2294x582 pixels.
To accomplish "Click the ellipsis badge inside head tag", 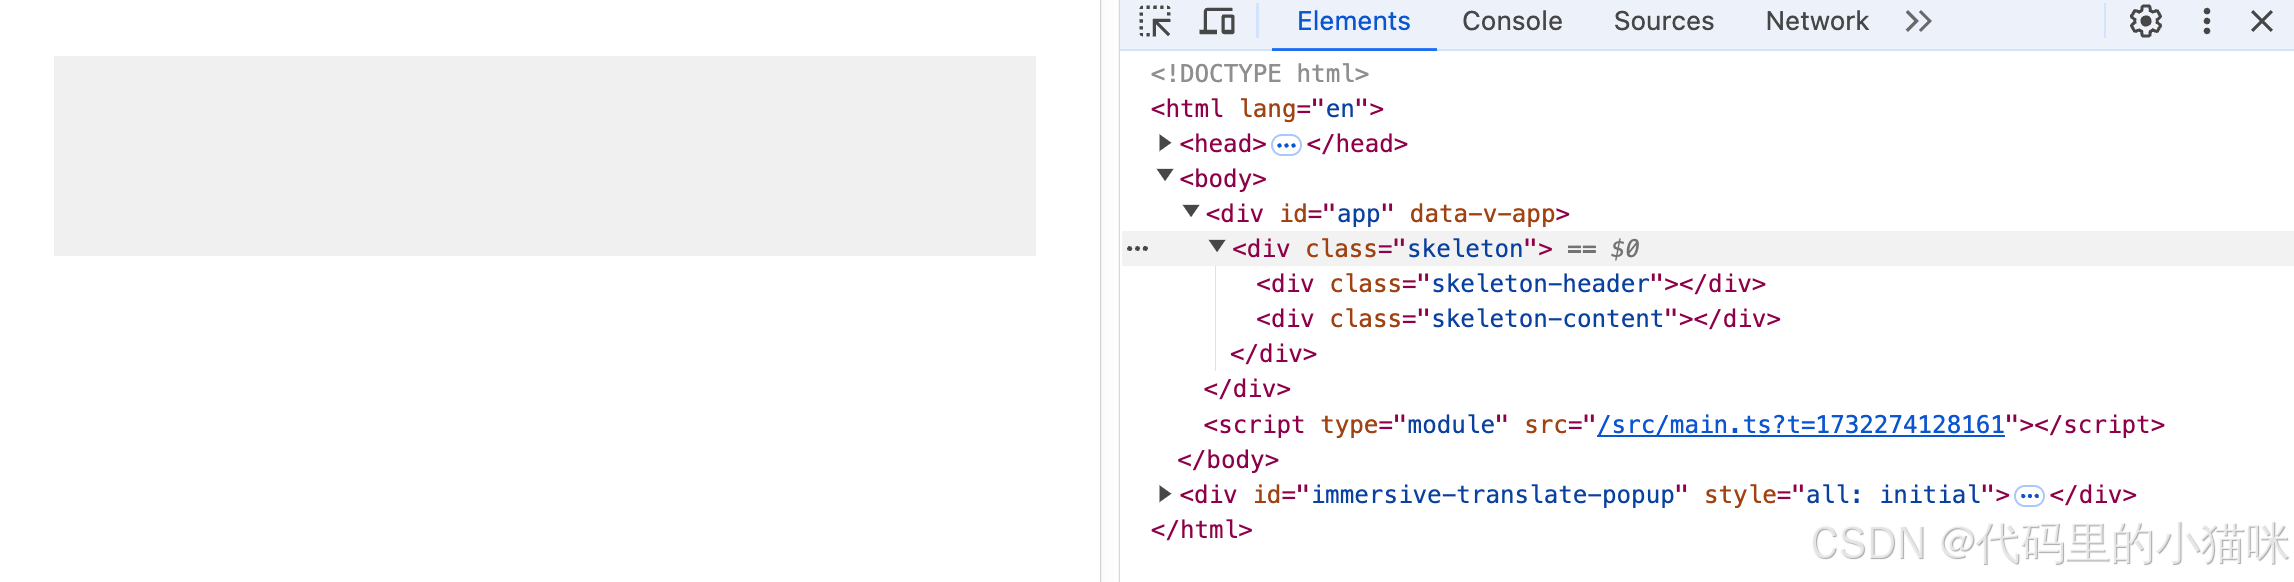I will (1286, 146).
